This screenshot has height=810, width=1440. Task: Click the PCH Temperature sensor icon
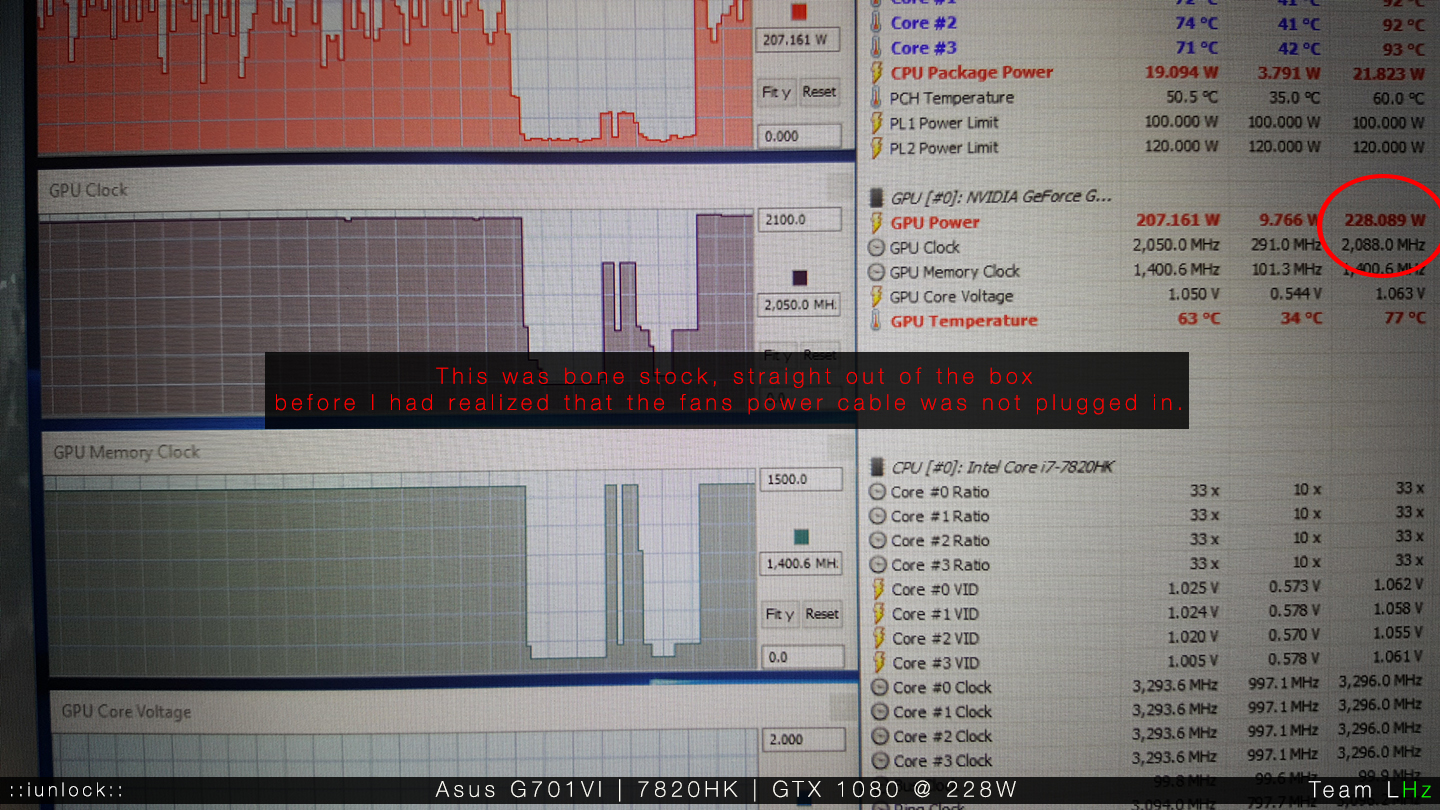[x=877, y=98]
